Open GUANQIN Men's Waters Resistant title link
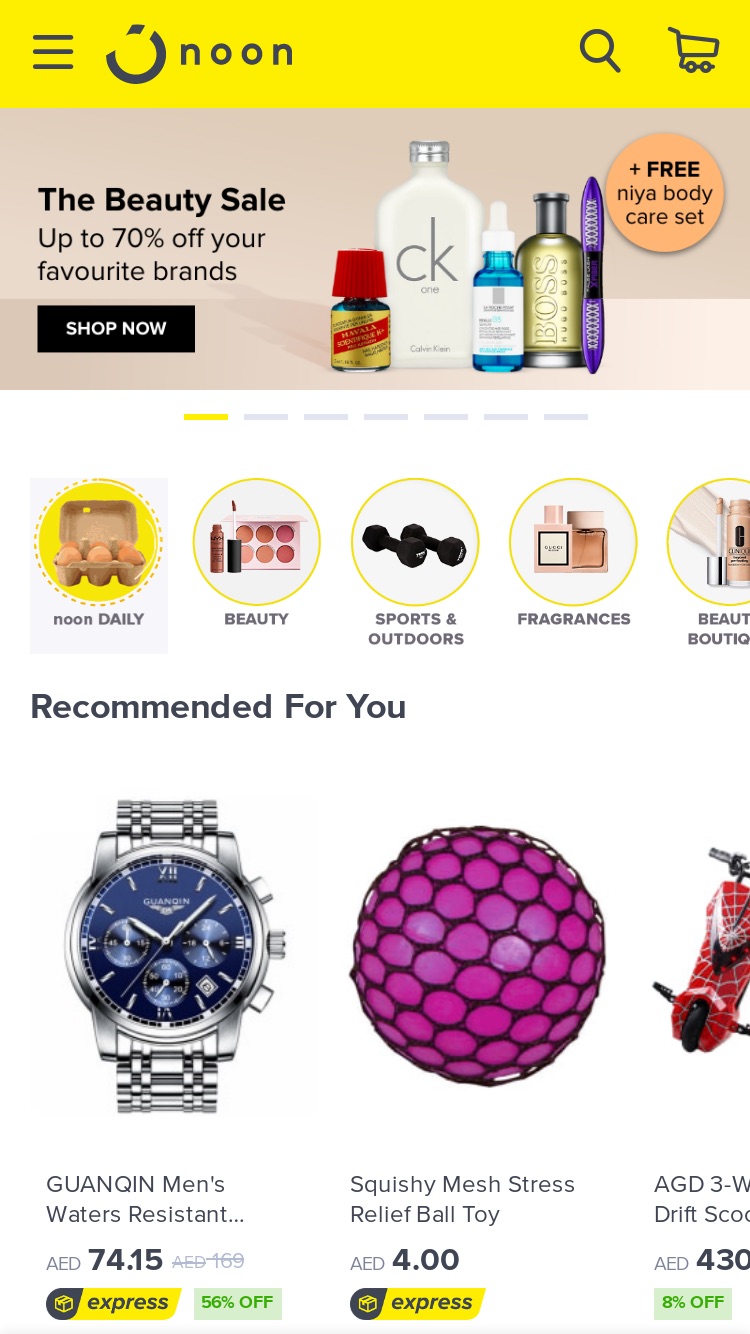The height and width of the screenshot is (1334, 750). (x=146, y=1199)
